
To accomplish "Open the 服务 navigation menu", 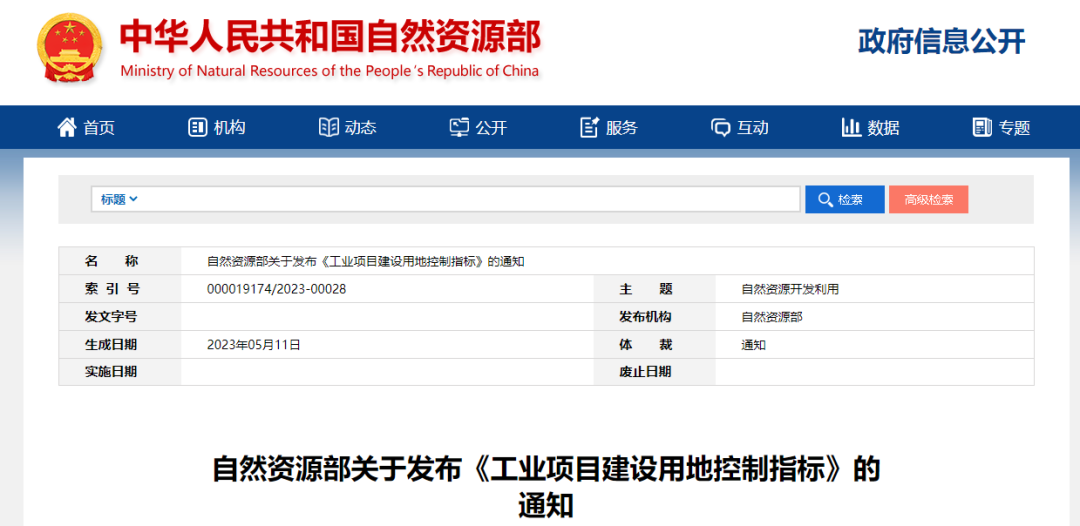I will click(x=621, y=127).
